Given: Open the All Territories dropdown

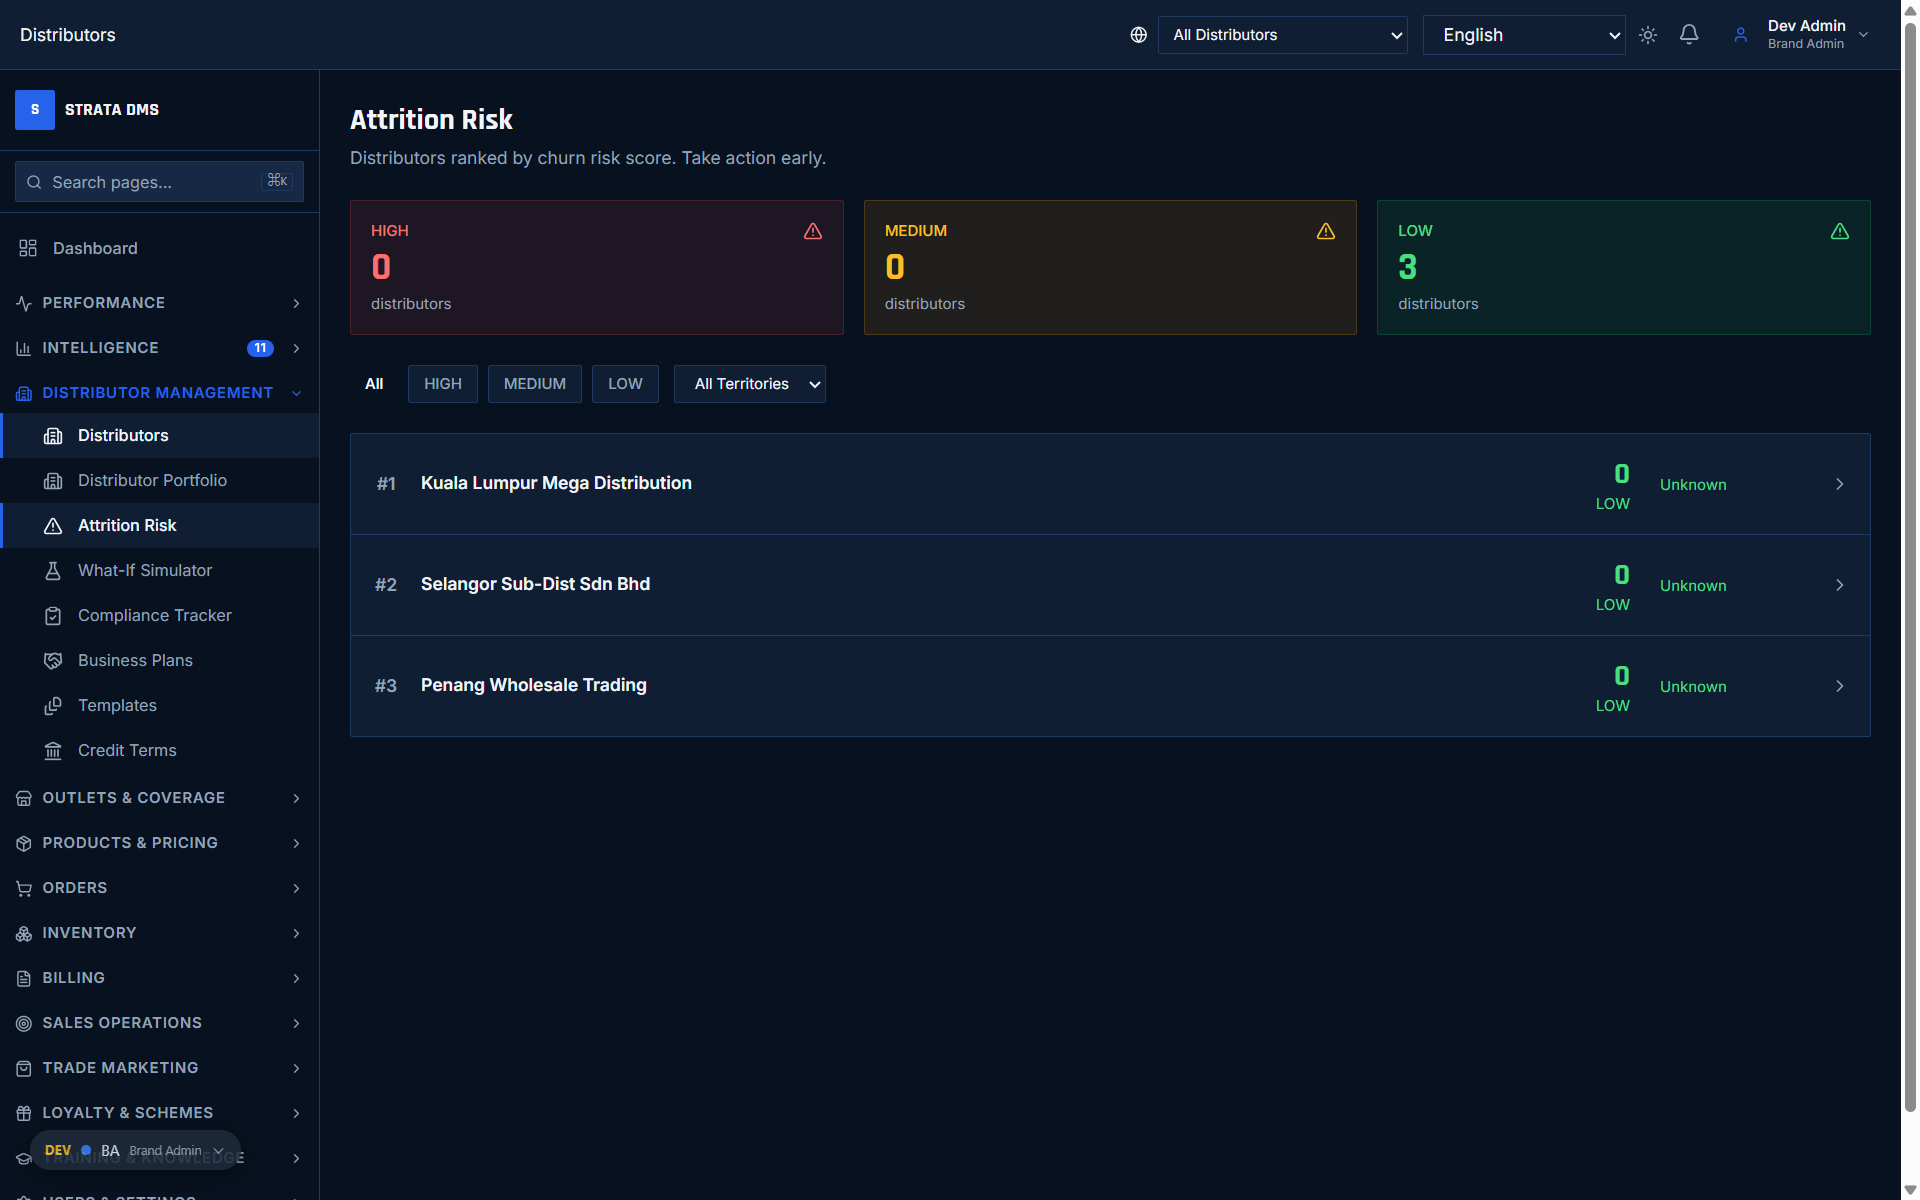Looking at the screenshot, I should 749,383.
